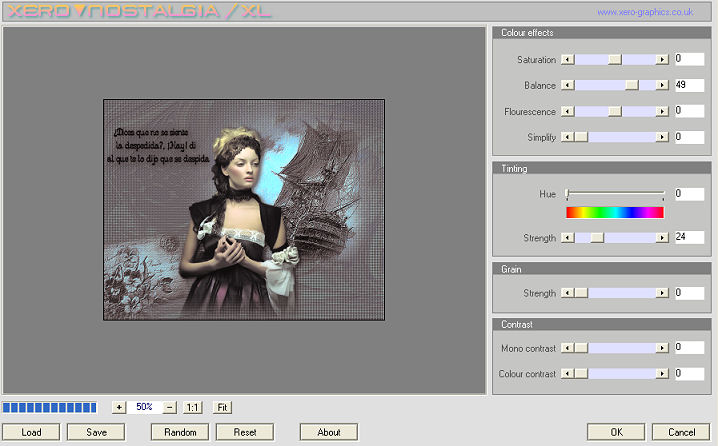Click the Grain Strength value field
Image resolution: width=718 pixels, height=446 pixels.
coord(689,293)
